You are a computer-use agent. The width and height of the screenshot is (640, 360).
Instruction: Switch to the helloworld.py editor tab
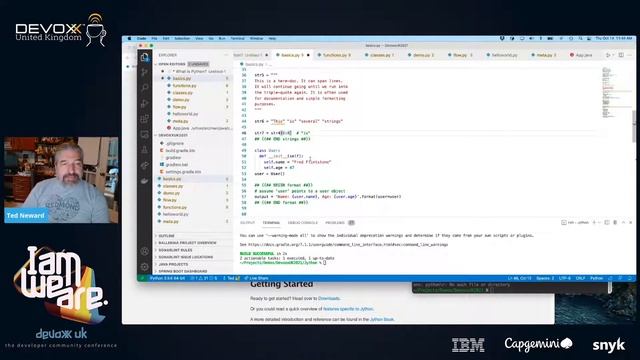click(503, 55)
